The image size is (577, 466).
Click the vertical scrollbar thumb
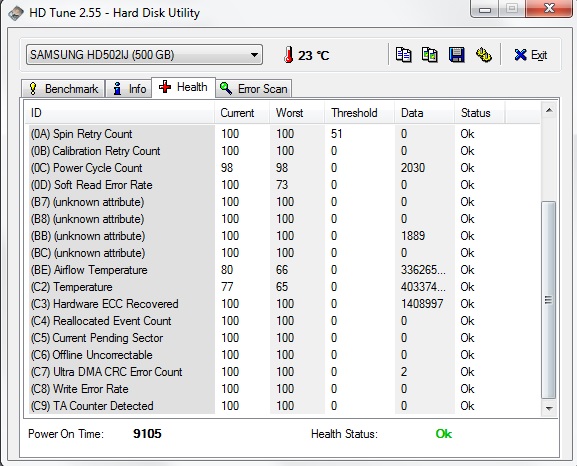[549, 300]
